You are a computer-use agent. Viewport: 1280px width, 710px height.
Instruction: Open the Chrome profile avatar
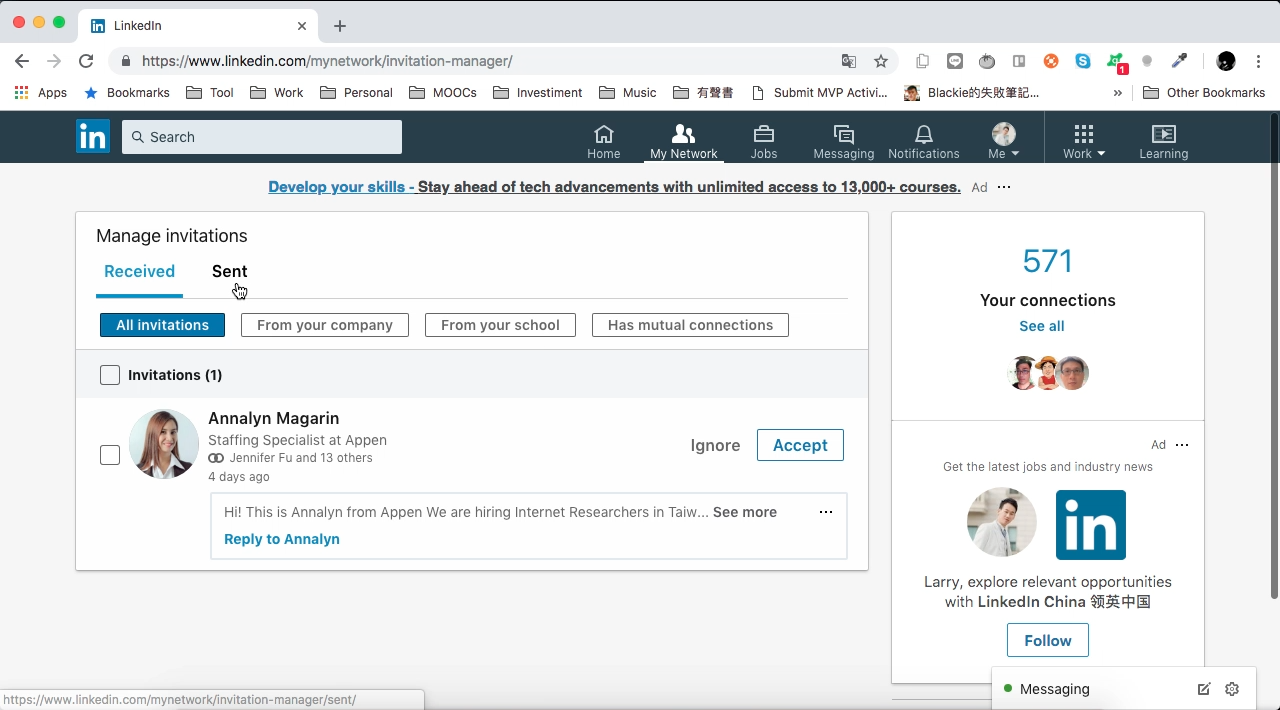pos(1226,61)
